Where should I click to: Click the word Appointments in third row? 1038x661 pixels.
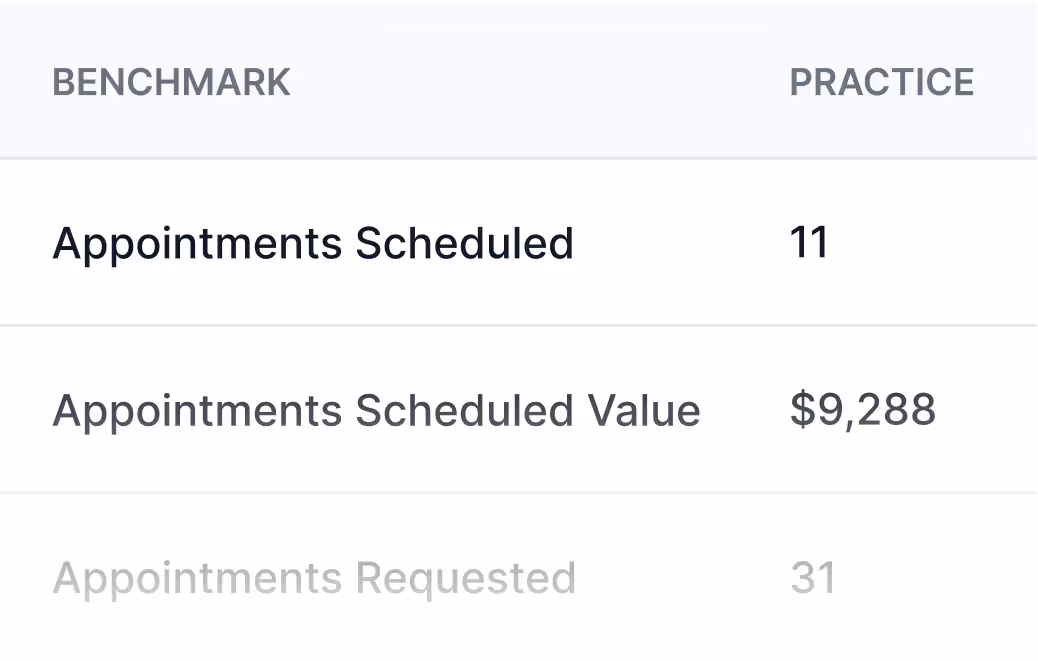tap(197, 580)
